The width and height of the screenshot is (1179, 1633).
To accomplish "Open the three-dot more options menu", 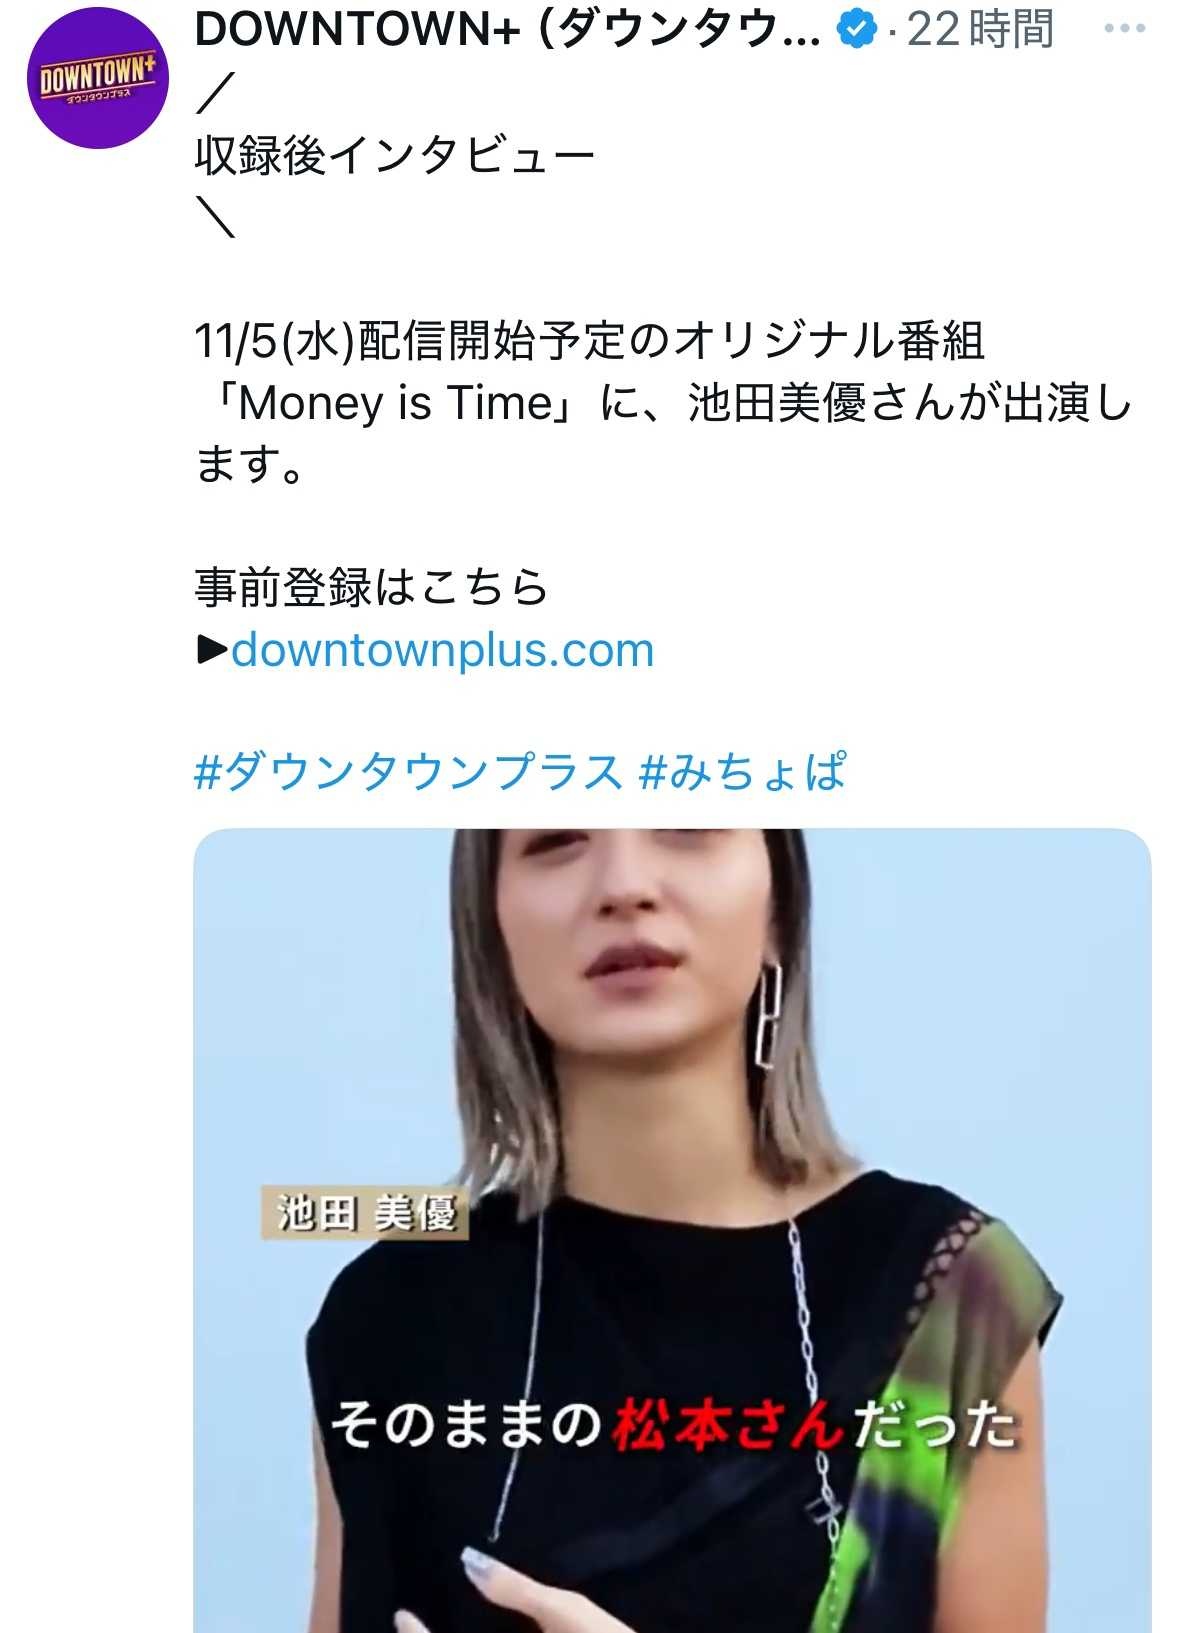I will 1125,29.
